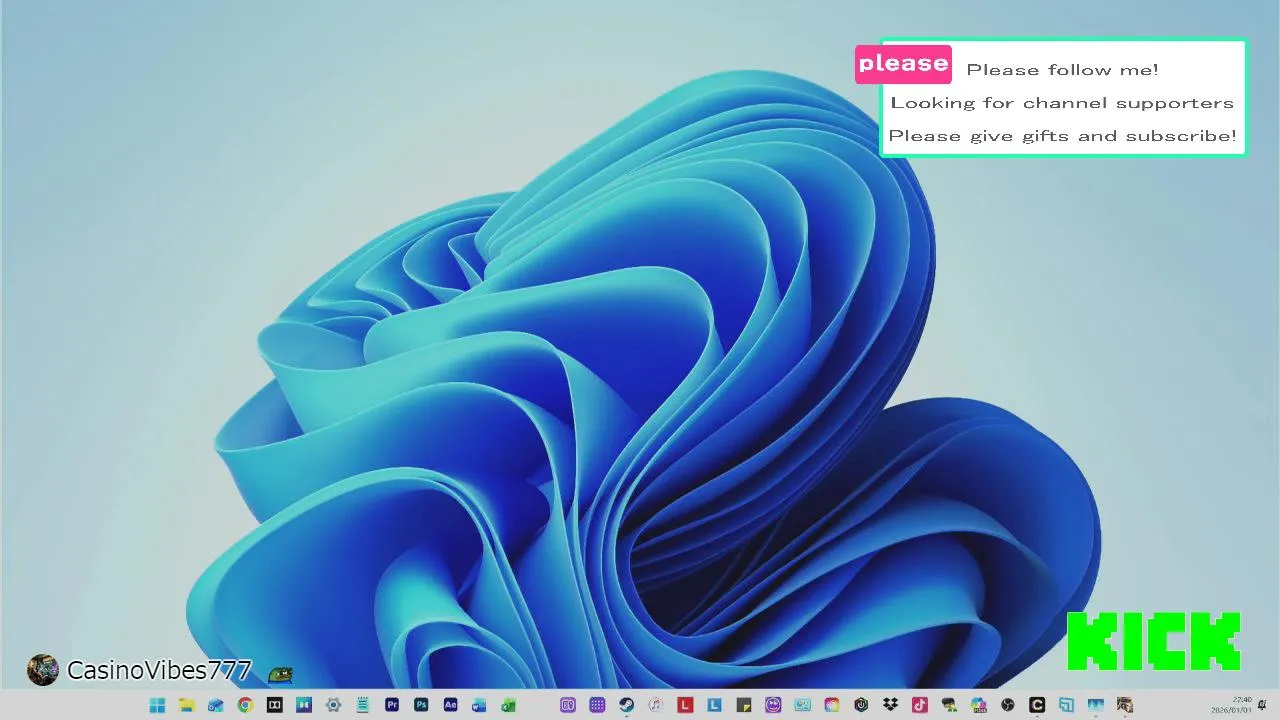
Task: Open the red L app icon
Action: click(x=685, y=705)
